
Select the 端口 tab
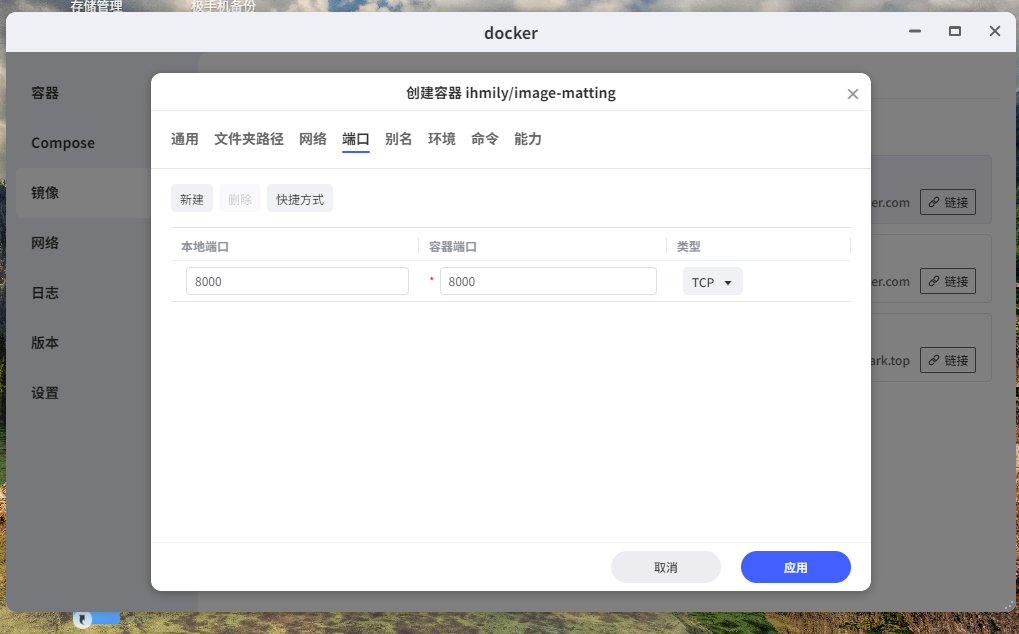coord(355,139)
